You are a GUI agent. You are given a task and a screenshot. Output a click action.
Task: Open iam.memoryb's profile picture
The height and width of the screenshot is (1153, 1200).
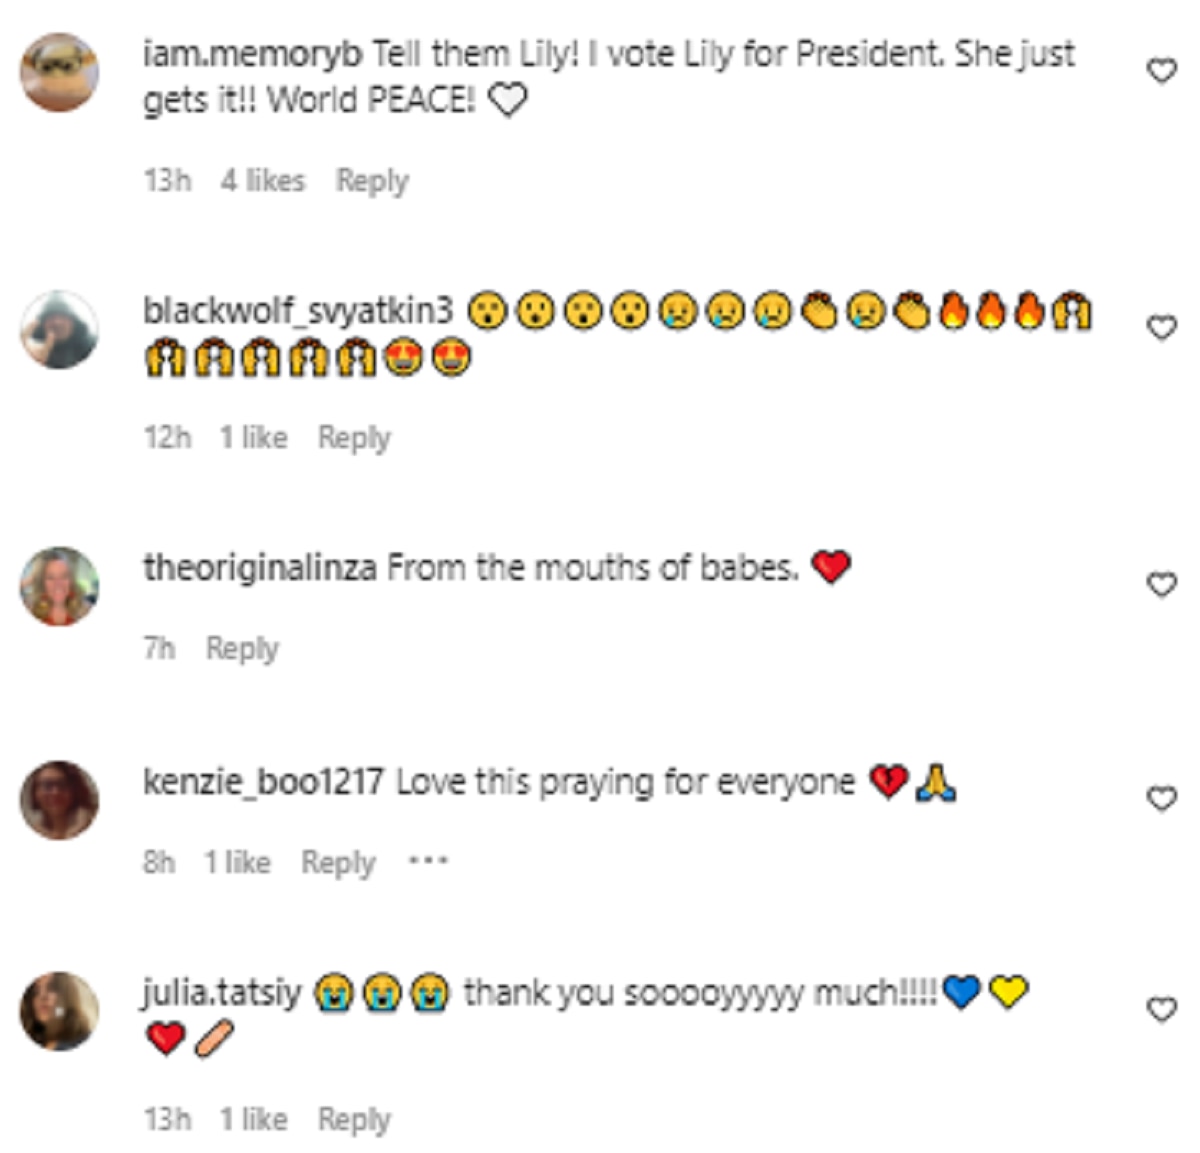(60, 72)
